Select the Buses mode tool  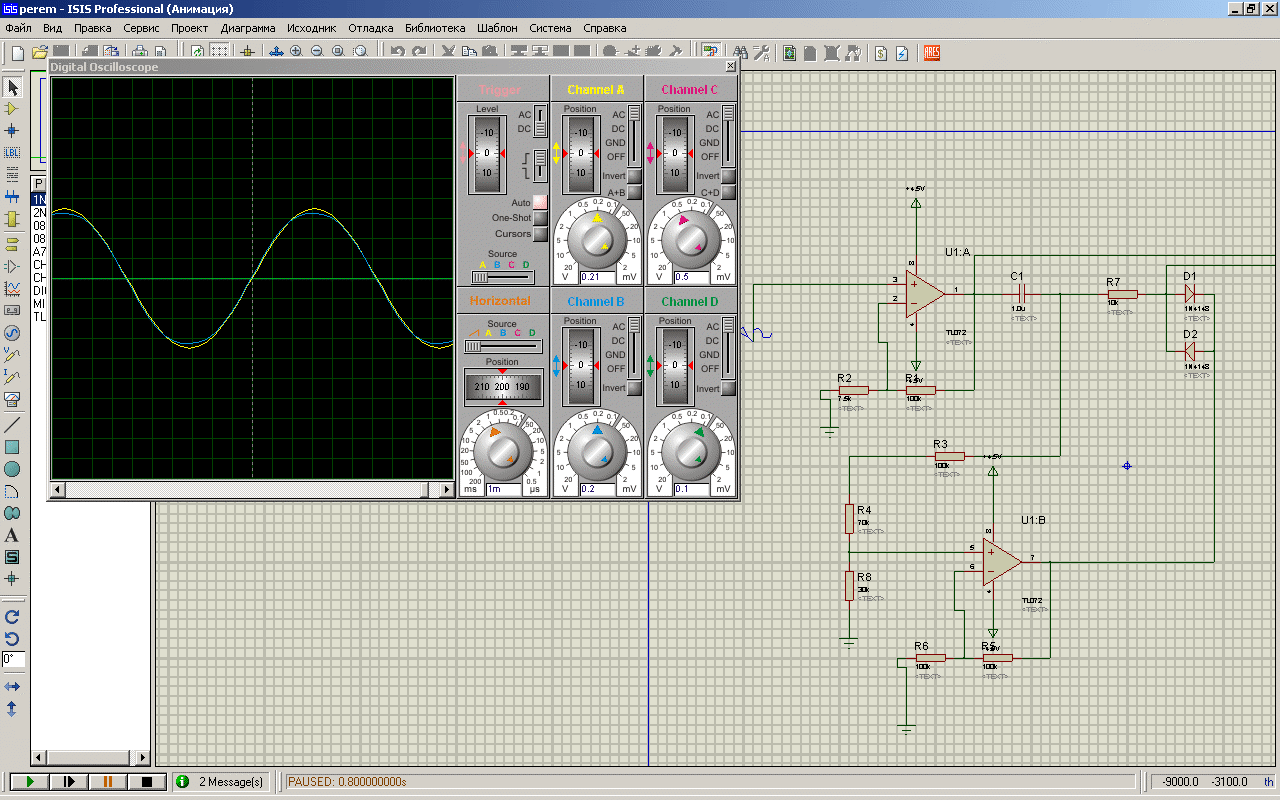(x=12, y=196)
